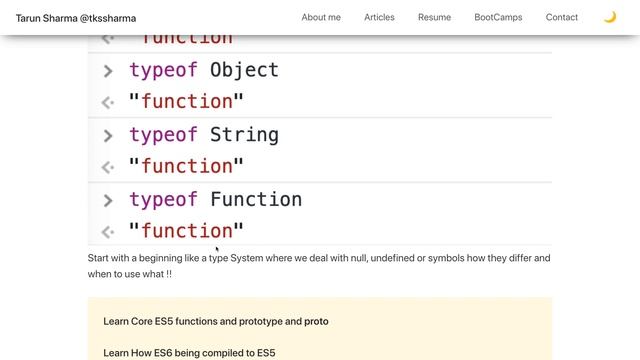Click the console screenshot image

coord(320,140)
